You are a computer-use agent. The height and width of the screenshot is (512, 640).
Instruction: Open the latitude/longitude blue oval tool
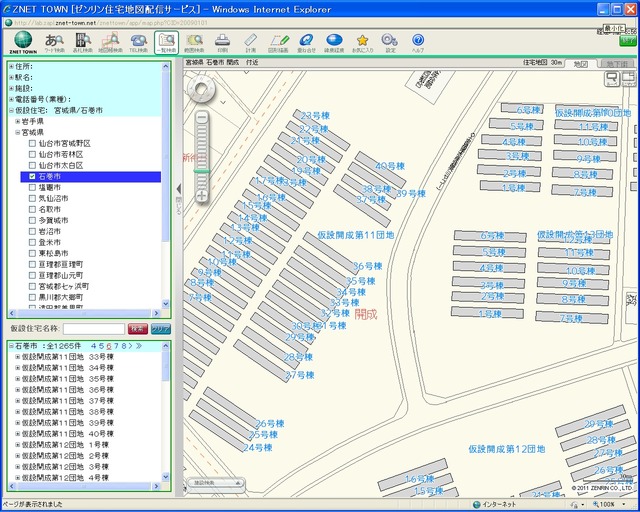(x=334, y=42)
